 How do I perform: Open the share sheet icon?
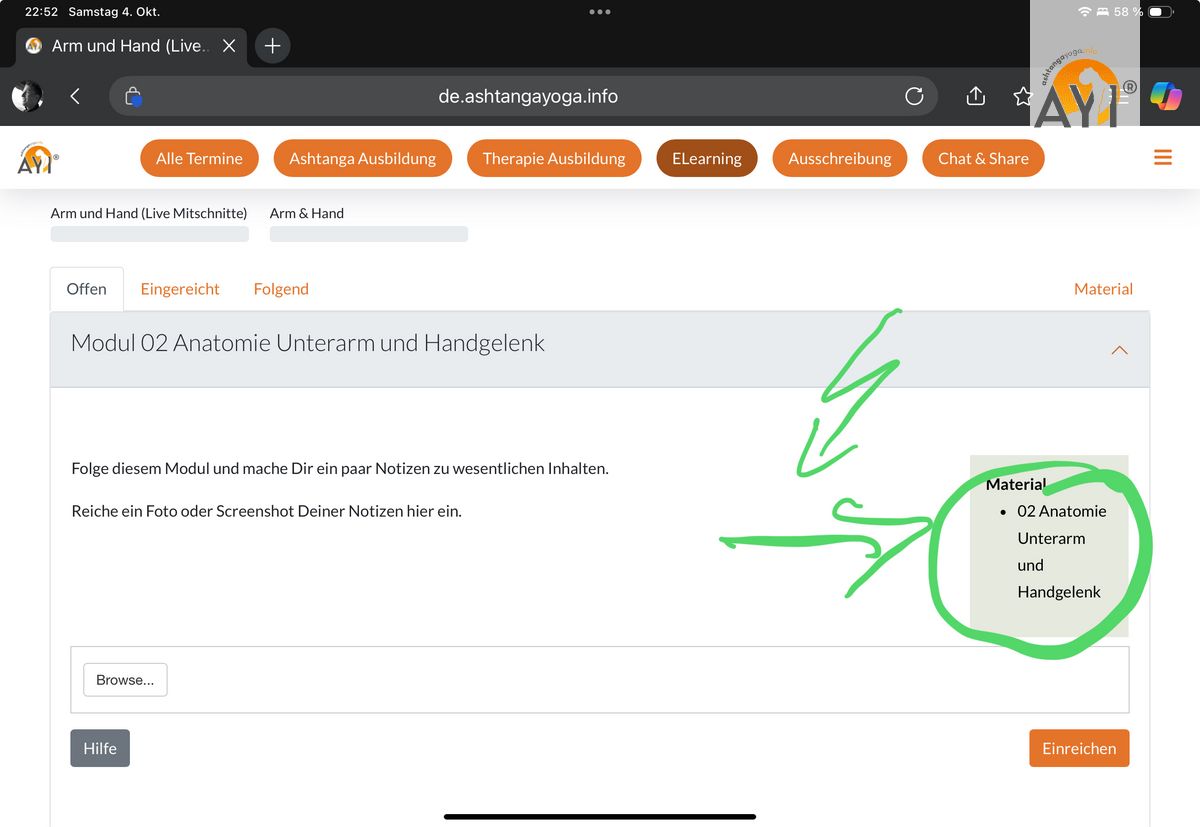coord(976,96)
